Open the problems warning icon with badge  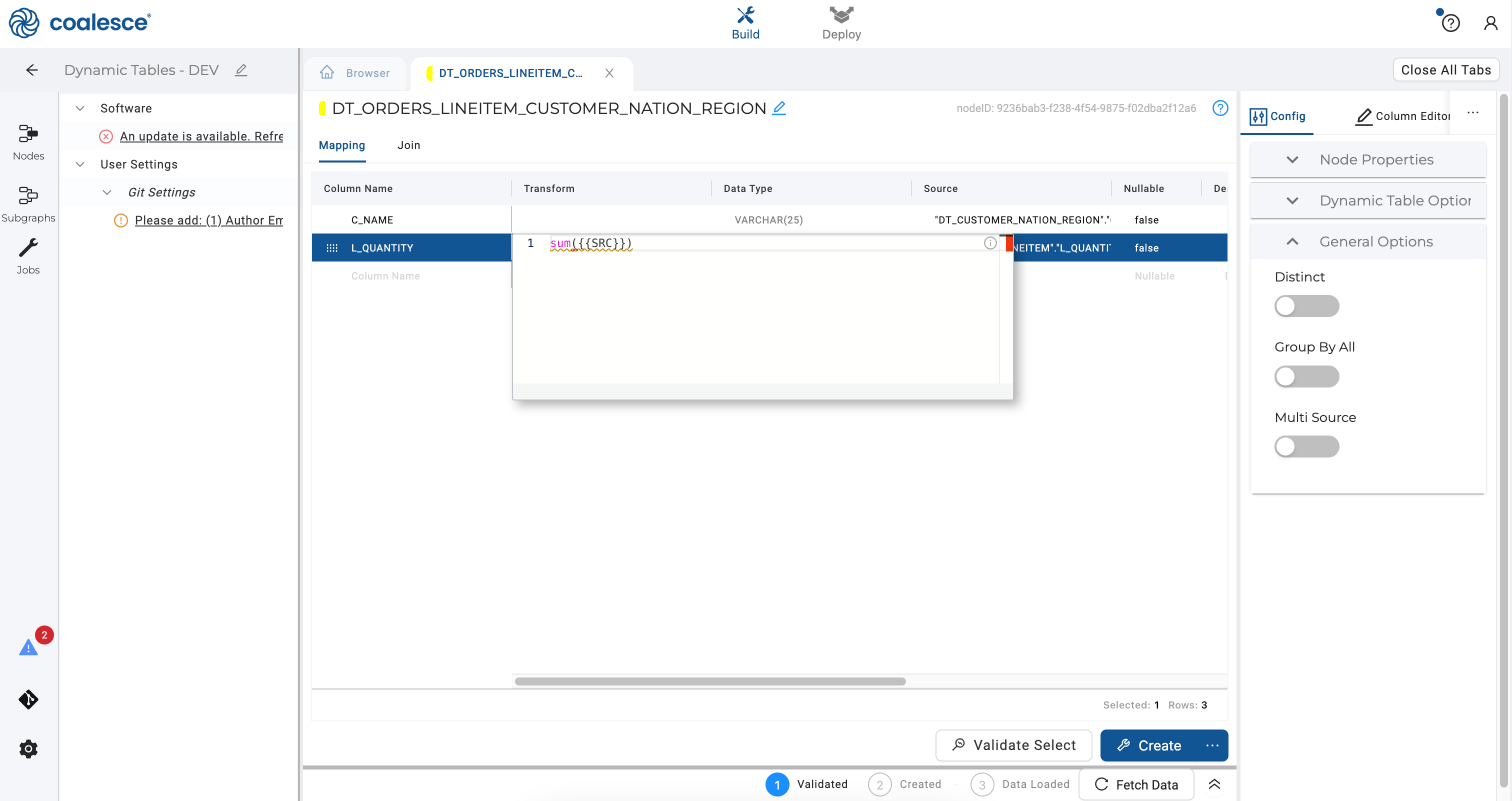[x=29, y=647]
